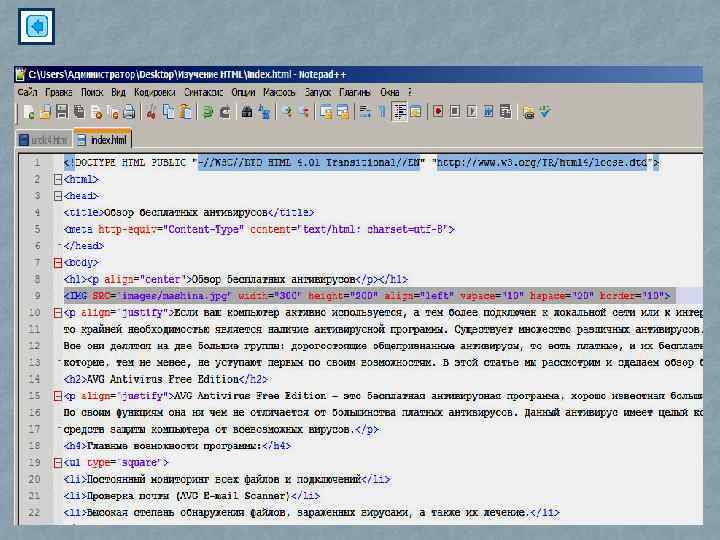Stop macro recording with square icon

point(455,112)
